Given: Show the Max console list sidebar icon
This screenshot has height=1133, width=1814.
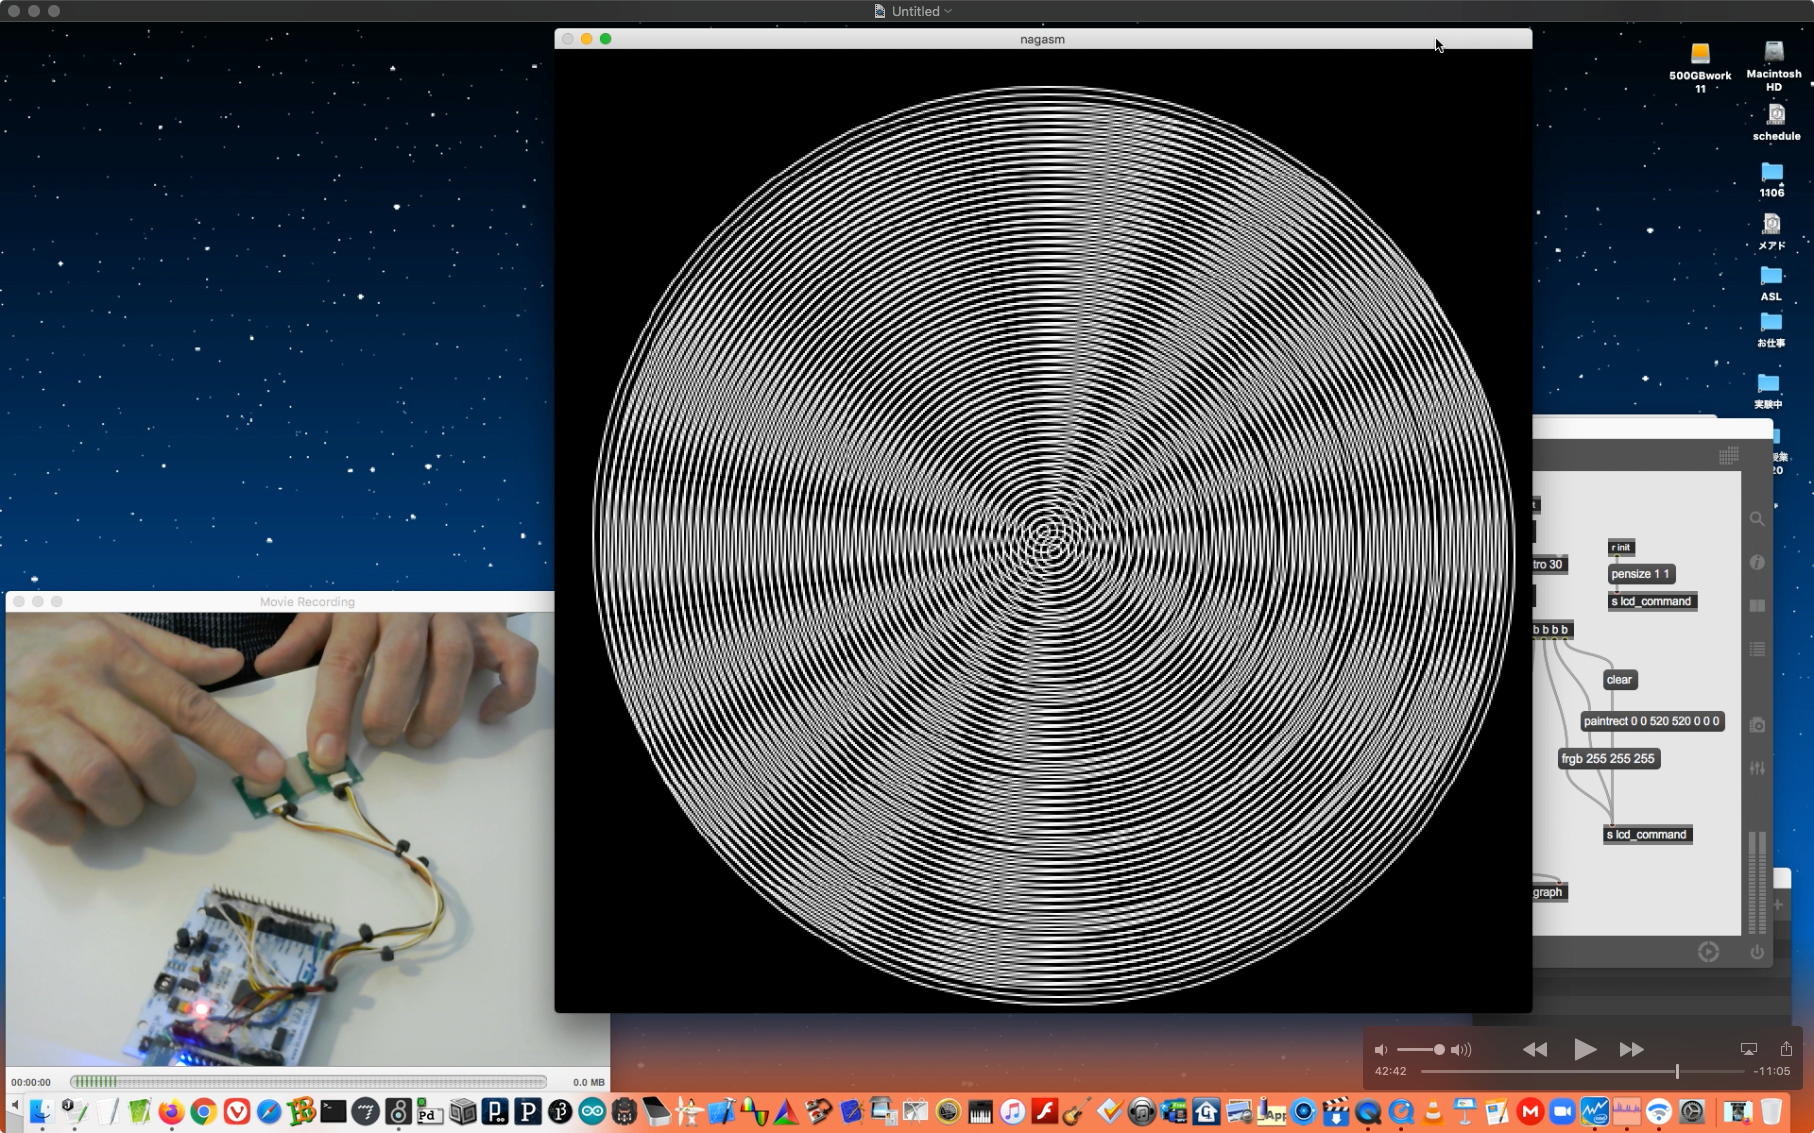Looking at the screenshot, I should click(x=1757, y=650).
